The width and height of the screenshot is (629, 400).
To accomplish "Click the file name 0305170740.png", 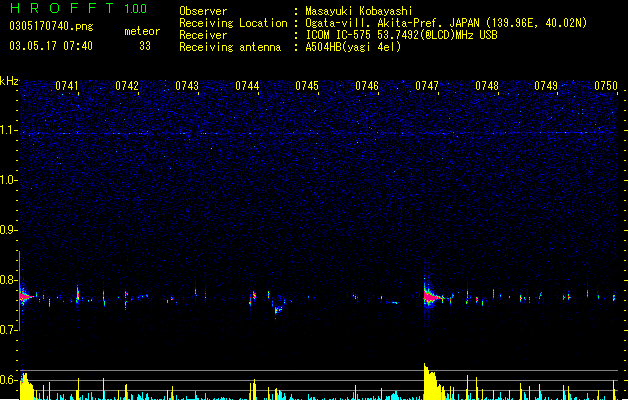I will coord(51,26).
